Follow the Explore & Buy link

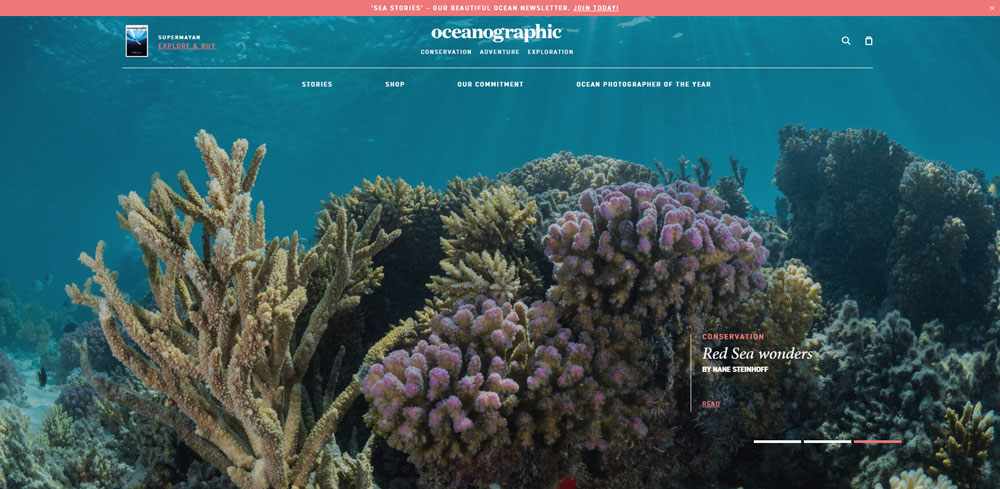pyautogui.click(x=187, y=46)
